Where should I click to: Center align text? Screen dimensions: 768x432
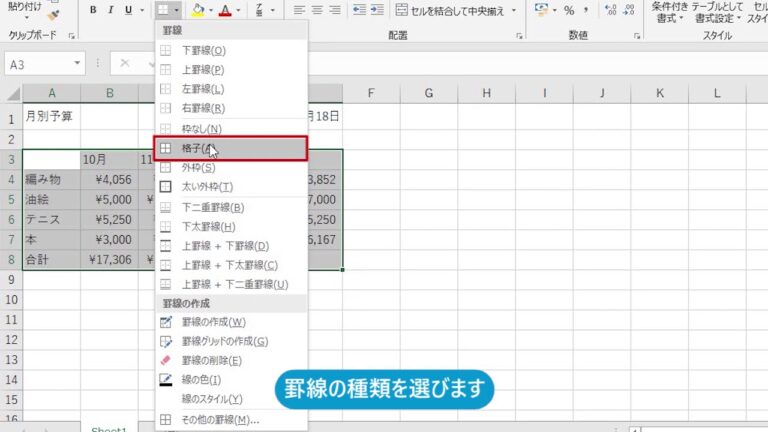pyautogui.click(x=317, y=10)
